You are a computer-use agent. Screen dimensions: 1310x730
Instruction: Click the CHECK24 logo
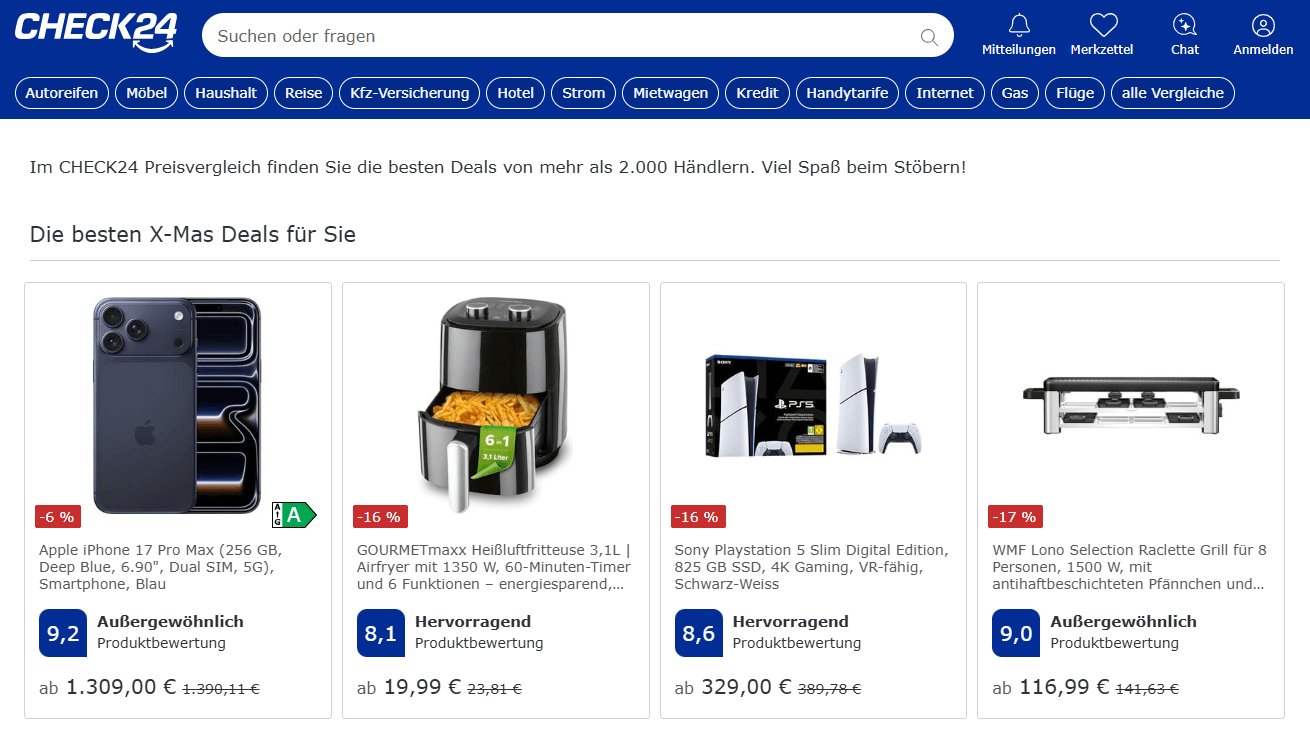tap(96, 30)
